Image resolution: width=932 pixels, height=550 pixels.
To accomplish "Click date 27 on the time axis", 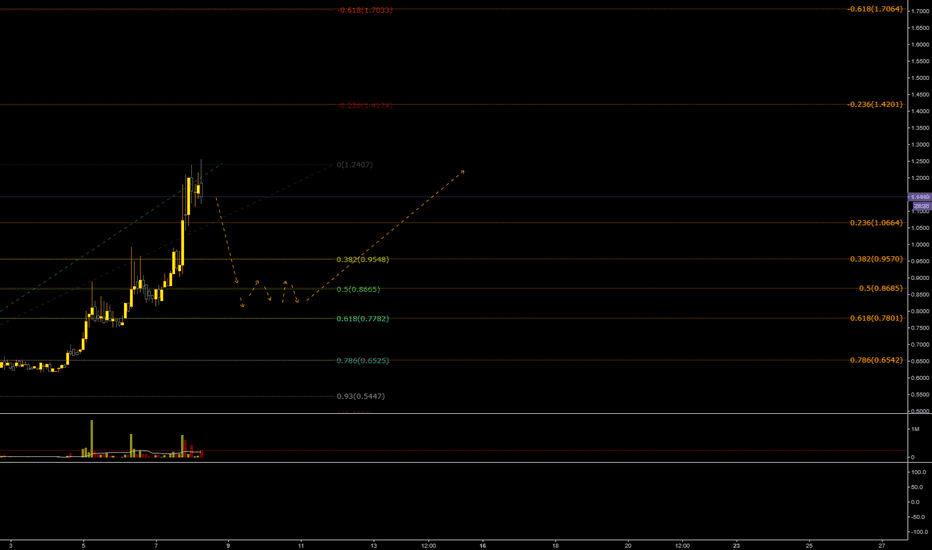I will tap(881, 545).
